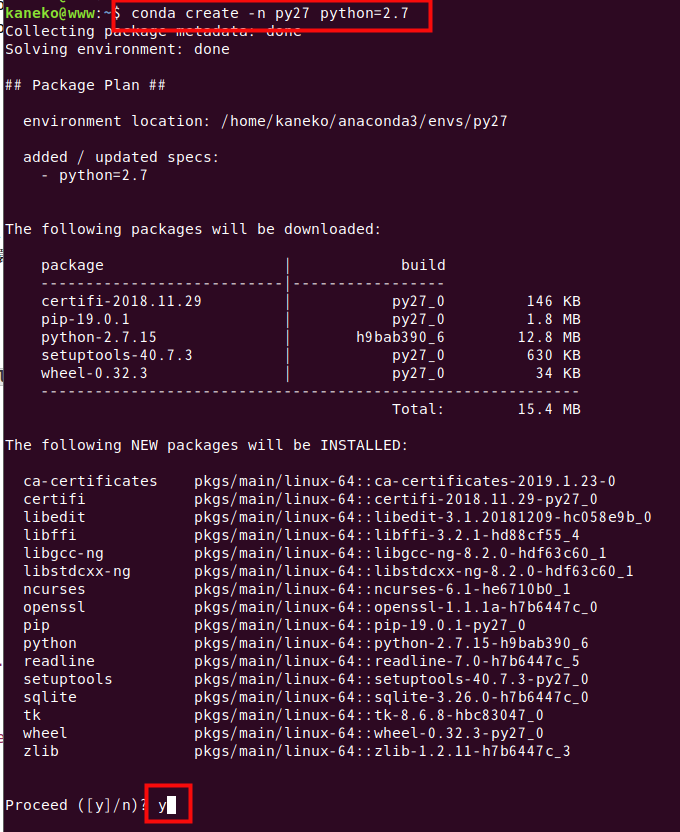Click the 'package' column header
Viewport: 680px width, 832px height.
tap(72, 265)
